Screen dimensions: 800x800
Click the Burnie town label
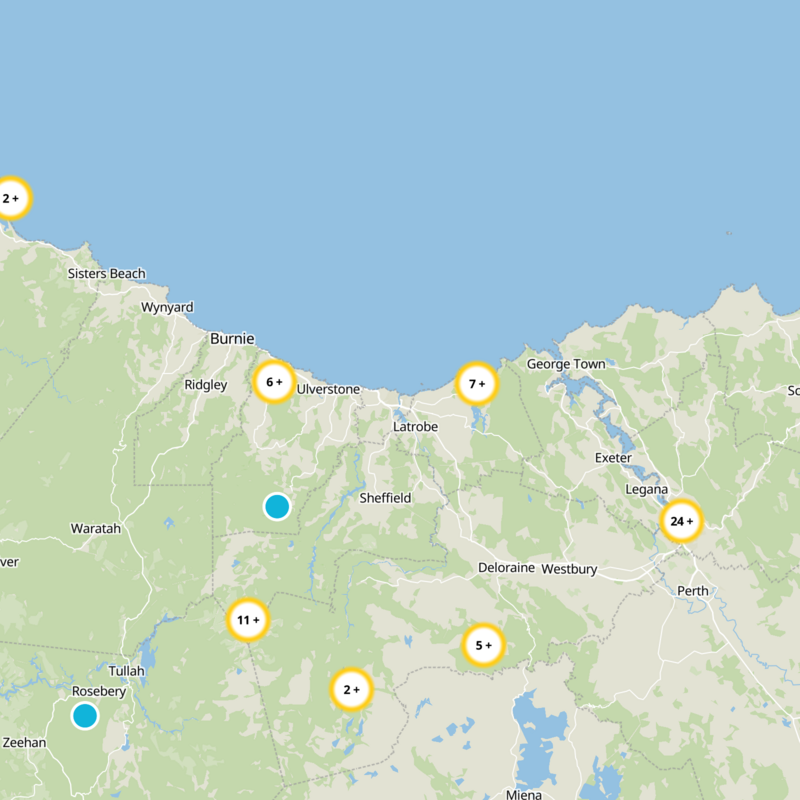[232, 340]
